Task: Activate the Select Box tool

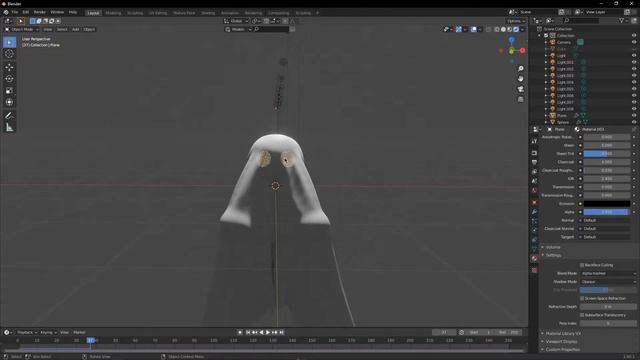Action: point(9,42)
